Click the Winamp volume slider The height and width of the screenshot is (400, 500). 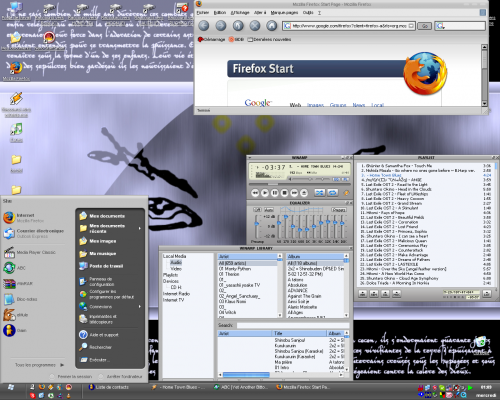click(x=302, y=179)
